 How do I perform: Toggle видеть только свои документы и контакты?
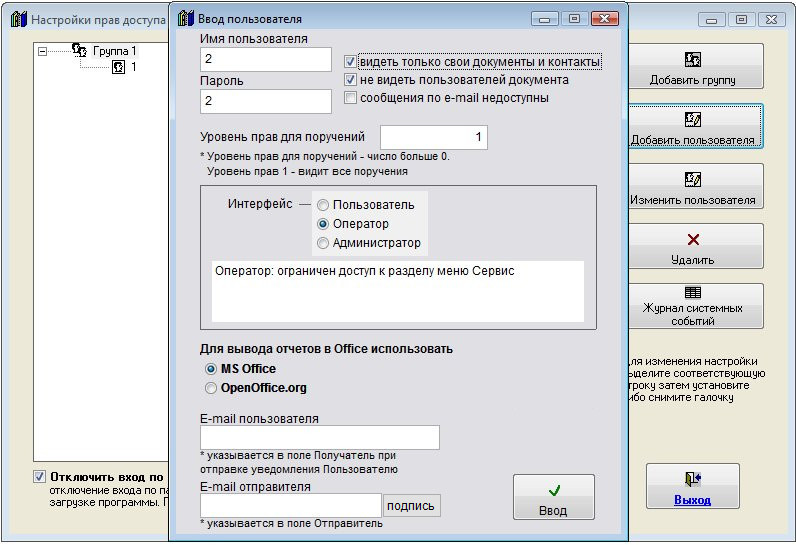click(x=350, y=61)
